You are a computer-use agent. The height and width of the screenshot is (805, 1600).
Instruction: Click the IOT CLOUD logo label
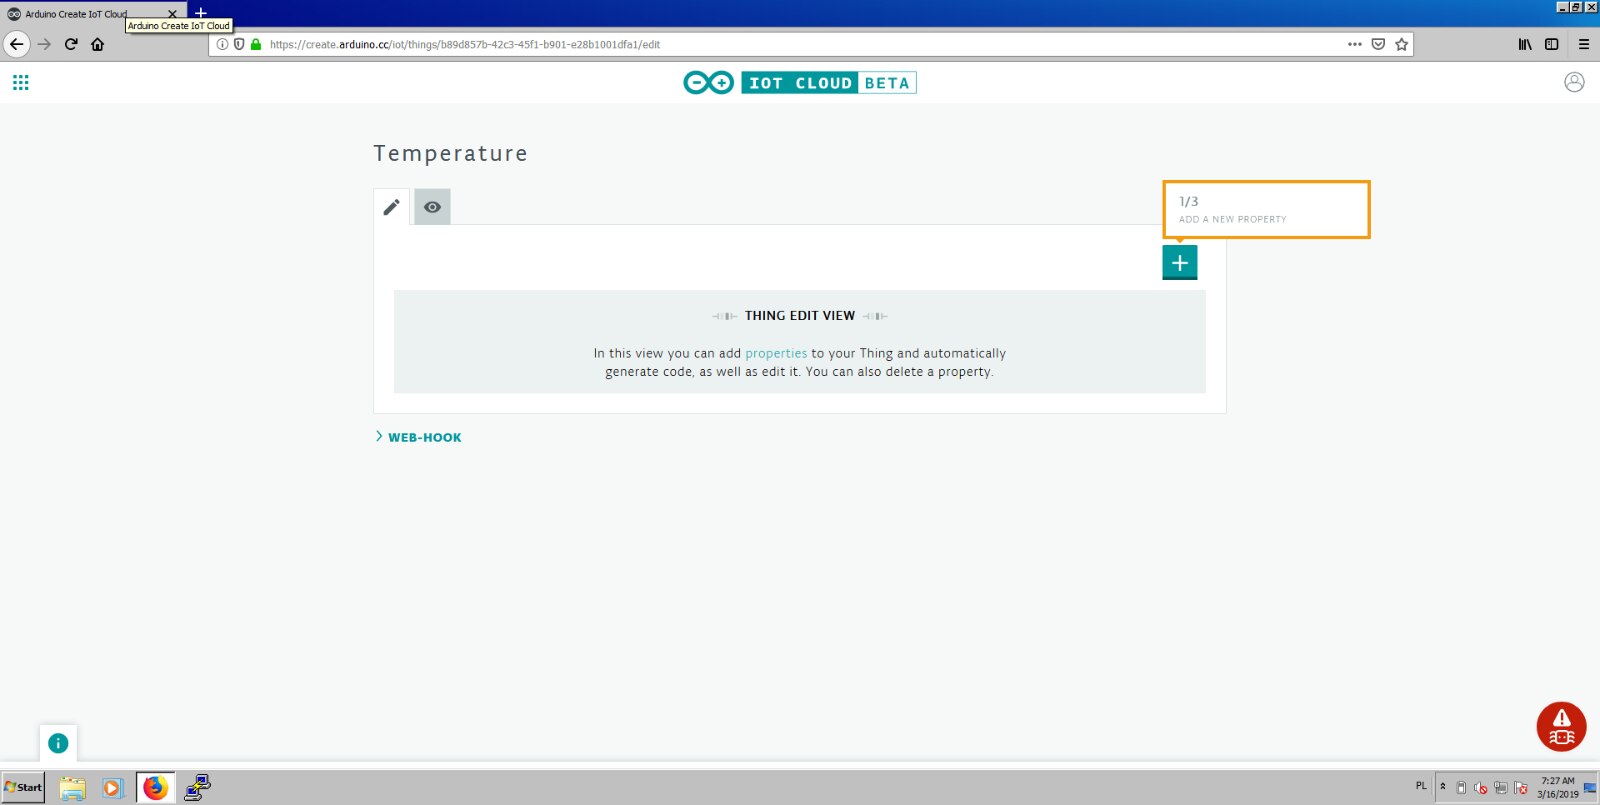pos(801,83)
